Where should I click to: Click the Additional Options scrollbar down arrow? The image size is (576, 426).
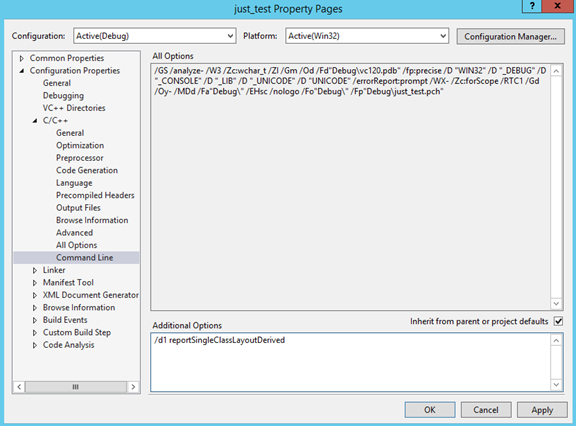tap(556, 385)
